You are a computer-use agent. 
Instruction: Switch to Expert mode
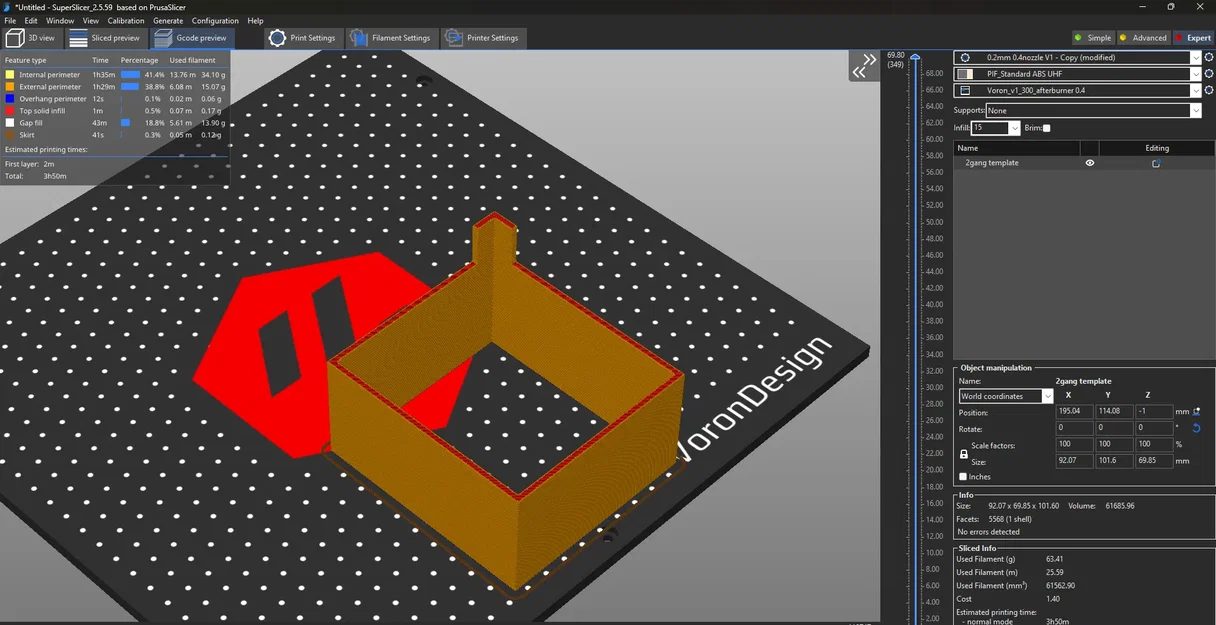(1192, 38)
